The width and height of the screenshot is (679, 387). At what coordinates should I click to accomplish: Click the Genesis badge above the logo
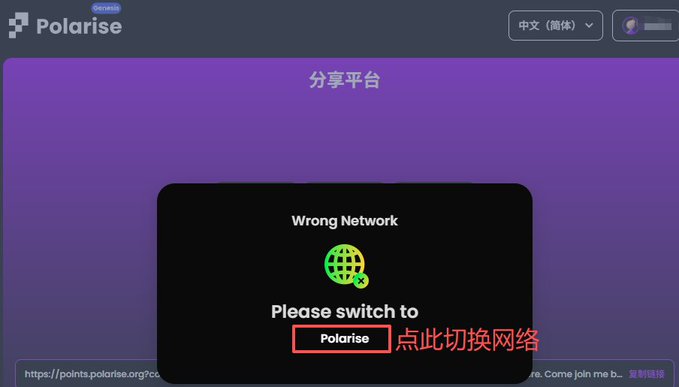[106, 8]
